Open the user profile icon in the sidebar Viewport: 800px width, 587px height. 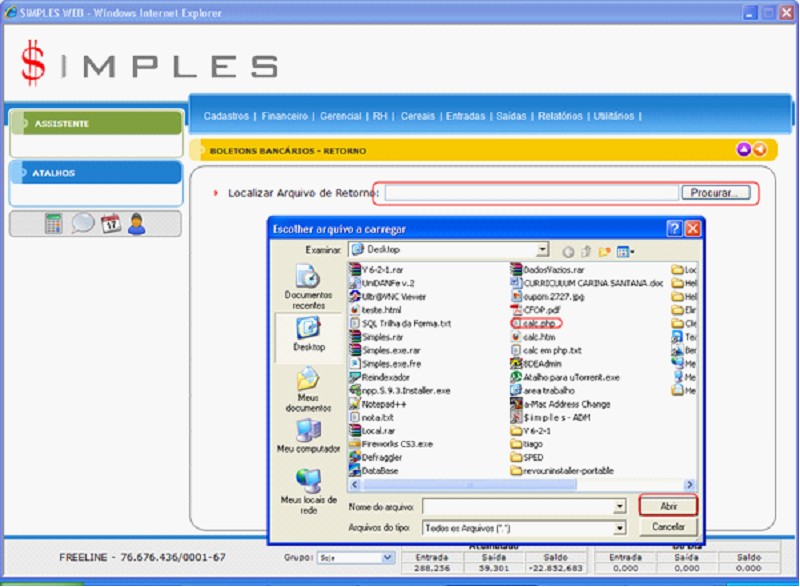[137, 223]
